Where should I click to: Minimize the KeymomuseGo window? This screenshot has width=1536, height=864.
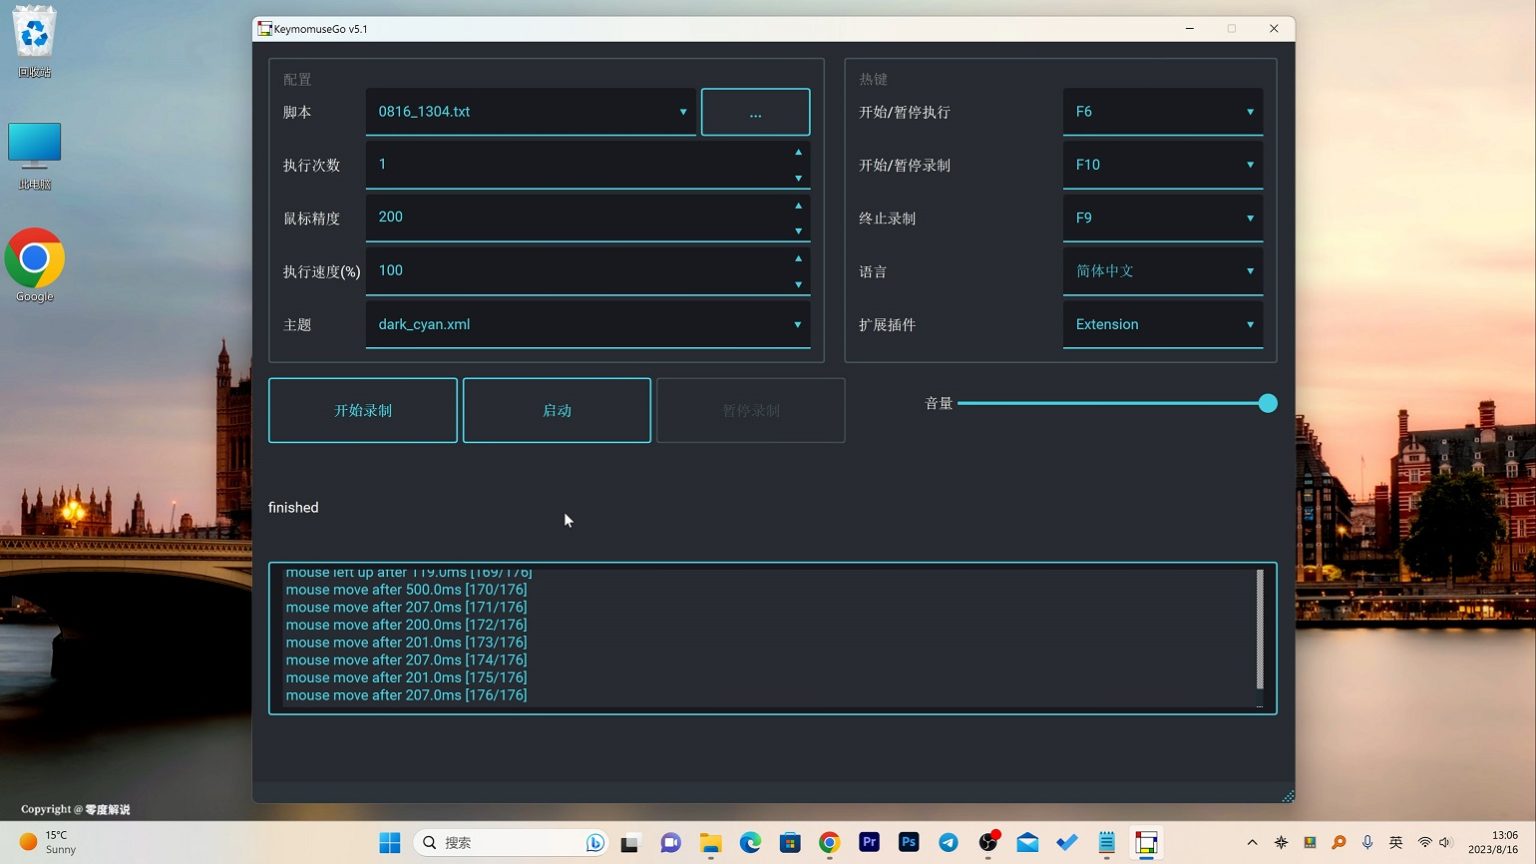[x=1190, y=29]
